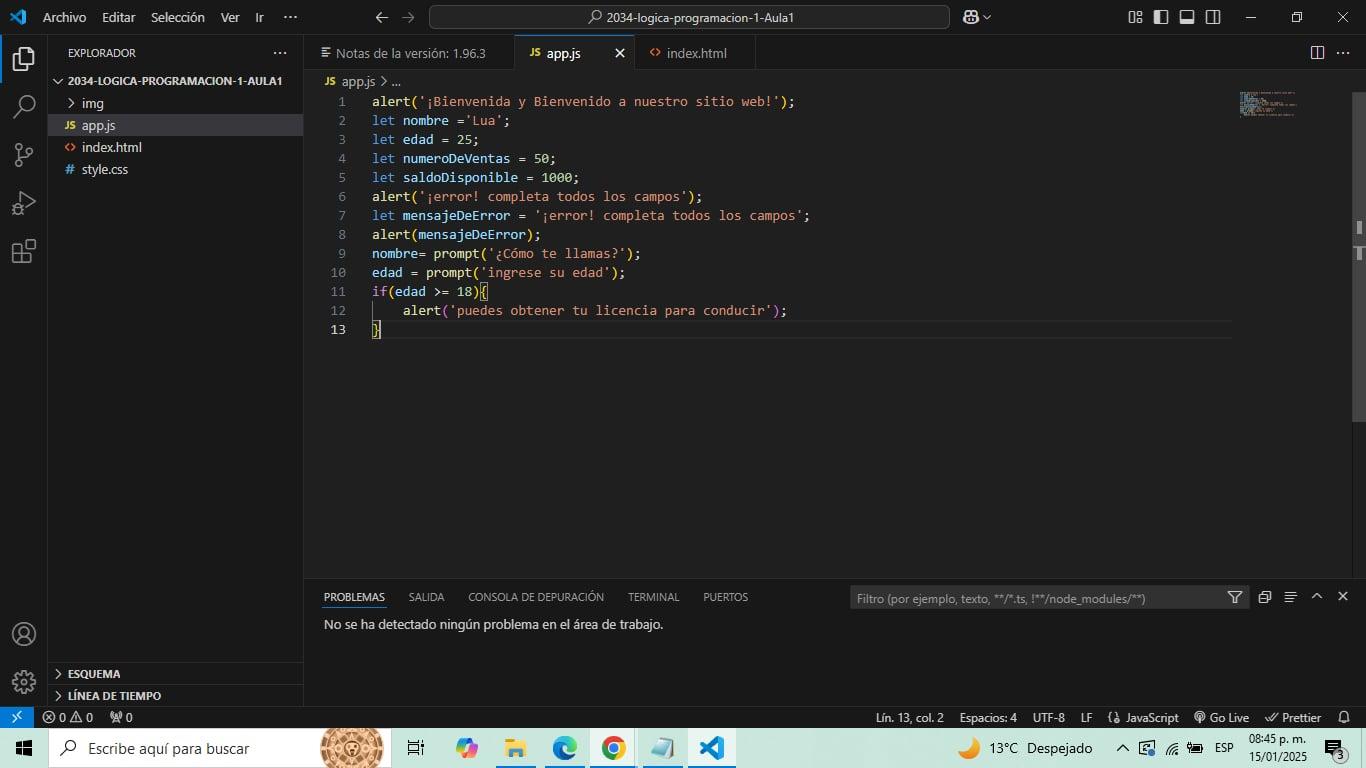Open the Archivo menu
This screenshot has width=1366, height=768.
(64, 17)
